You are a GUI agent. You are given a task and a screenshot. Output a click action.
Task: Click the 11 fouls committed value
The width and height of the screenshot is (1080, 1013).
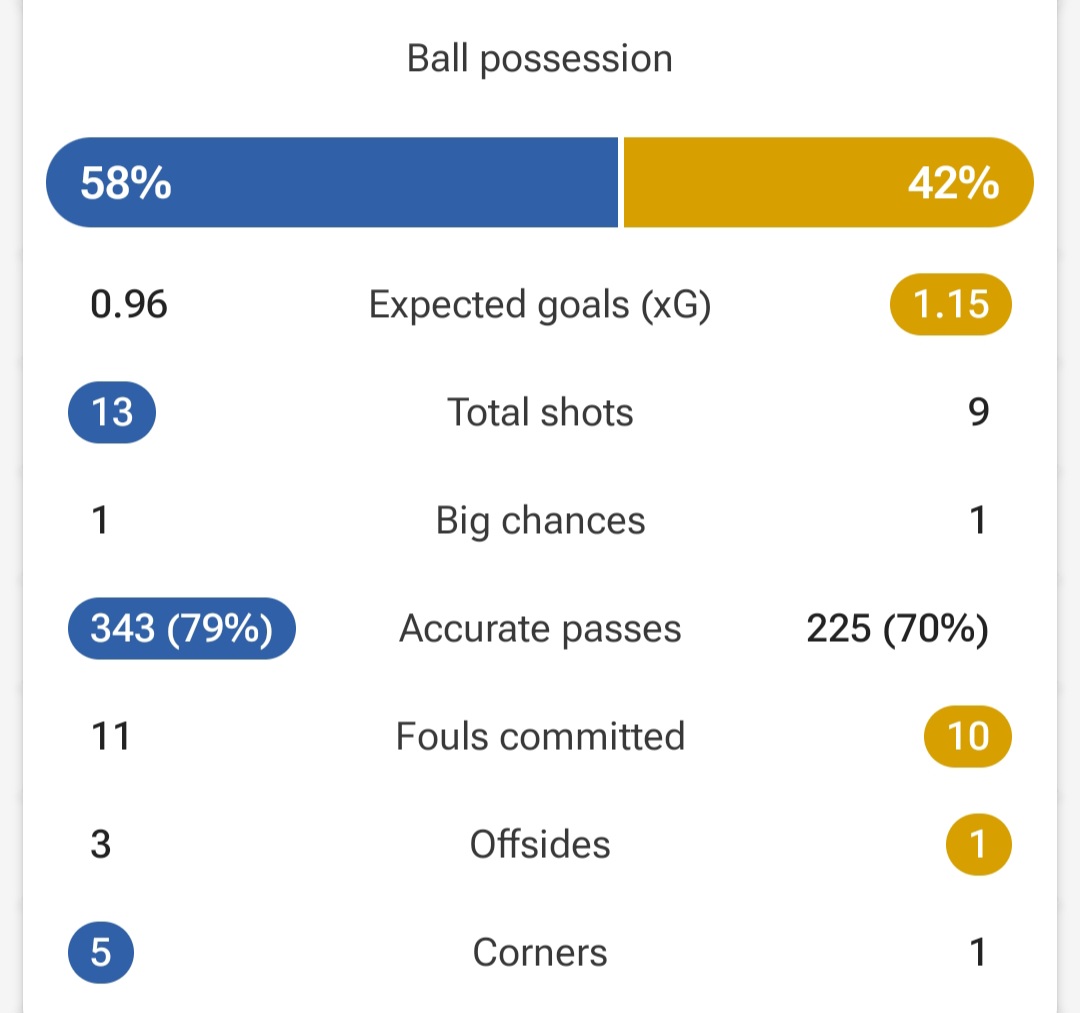tap(110, 736)
